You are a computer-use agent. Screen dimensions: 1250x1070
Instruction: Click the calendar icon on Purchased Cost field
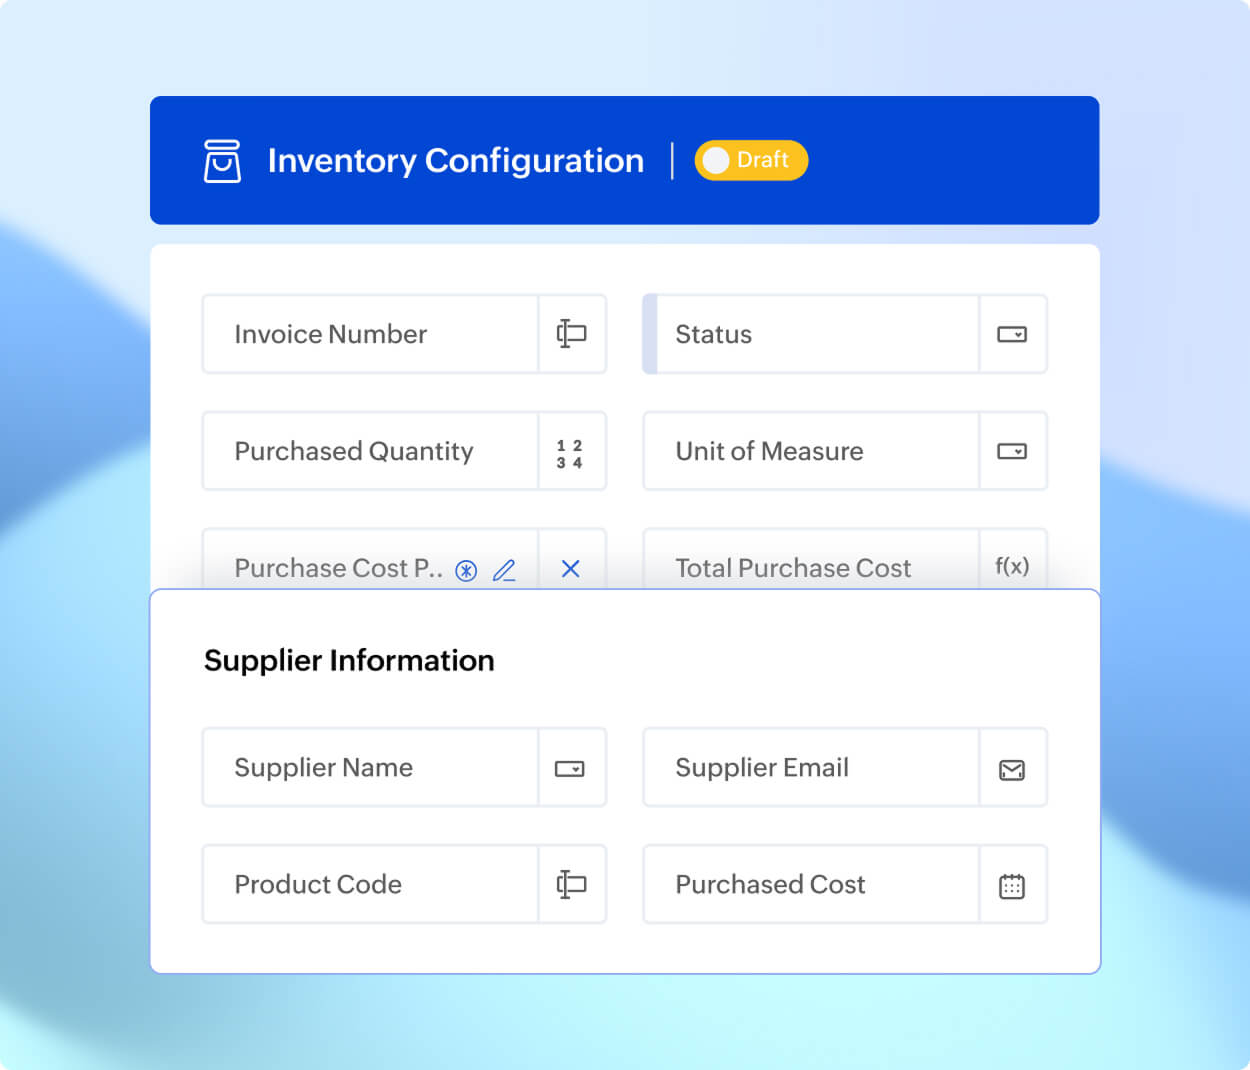tap(1012, 884)
